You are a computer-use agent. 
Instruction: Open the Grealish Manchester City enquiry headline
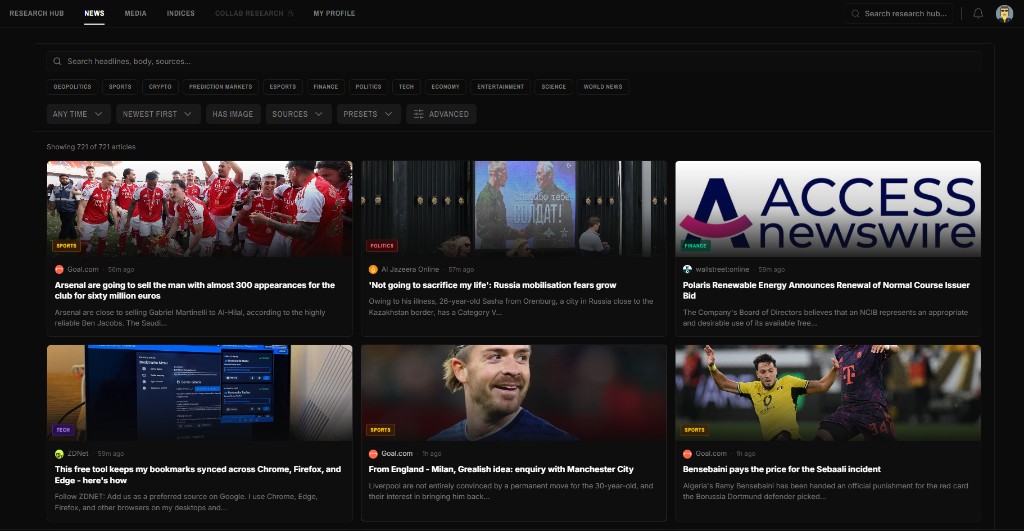(x=501, y=469)
